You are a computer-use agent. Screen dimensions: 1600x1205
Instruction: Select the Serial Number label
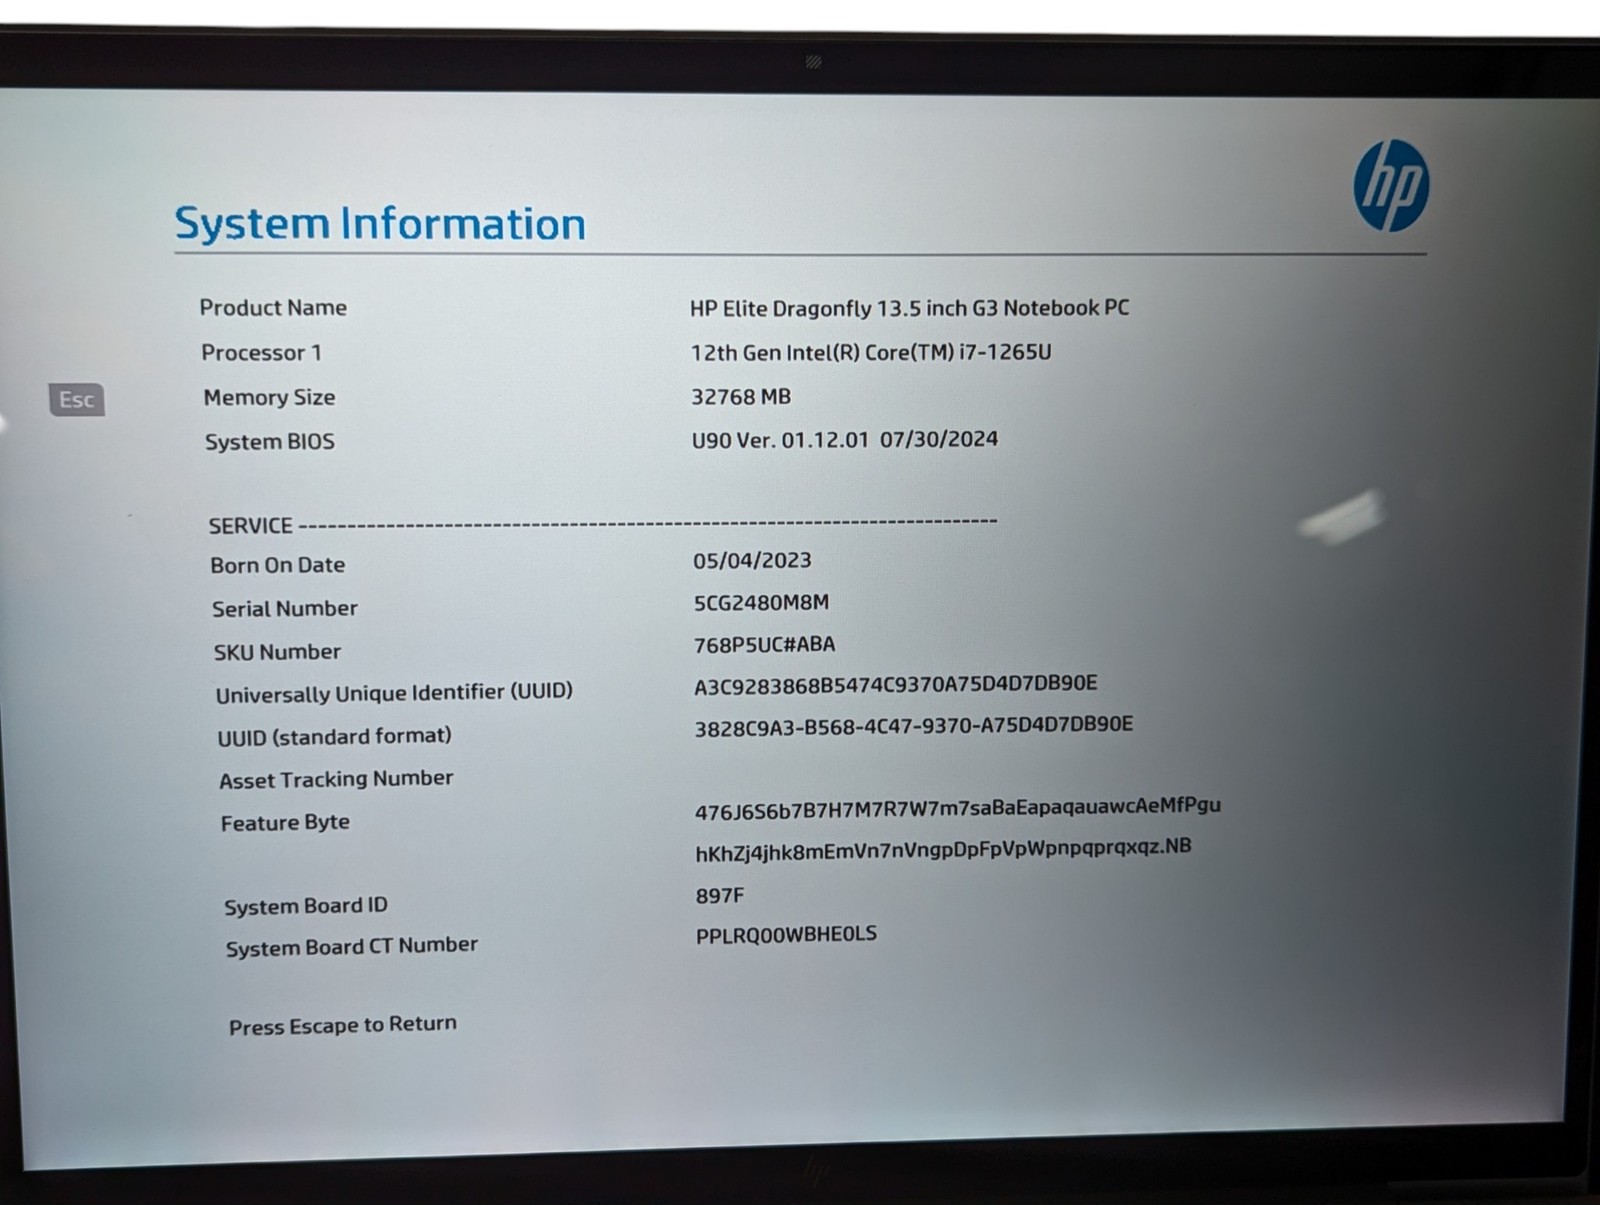[x=284, y=609]
